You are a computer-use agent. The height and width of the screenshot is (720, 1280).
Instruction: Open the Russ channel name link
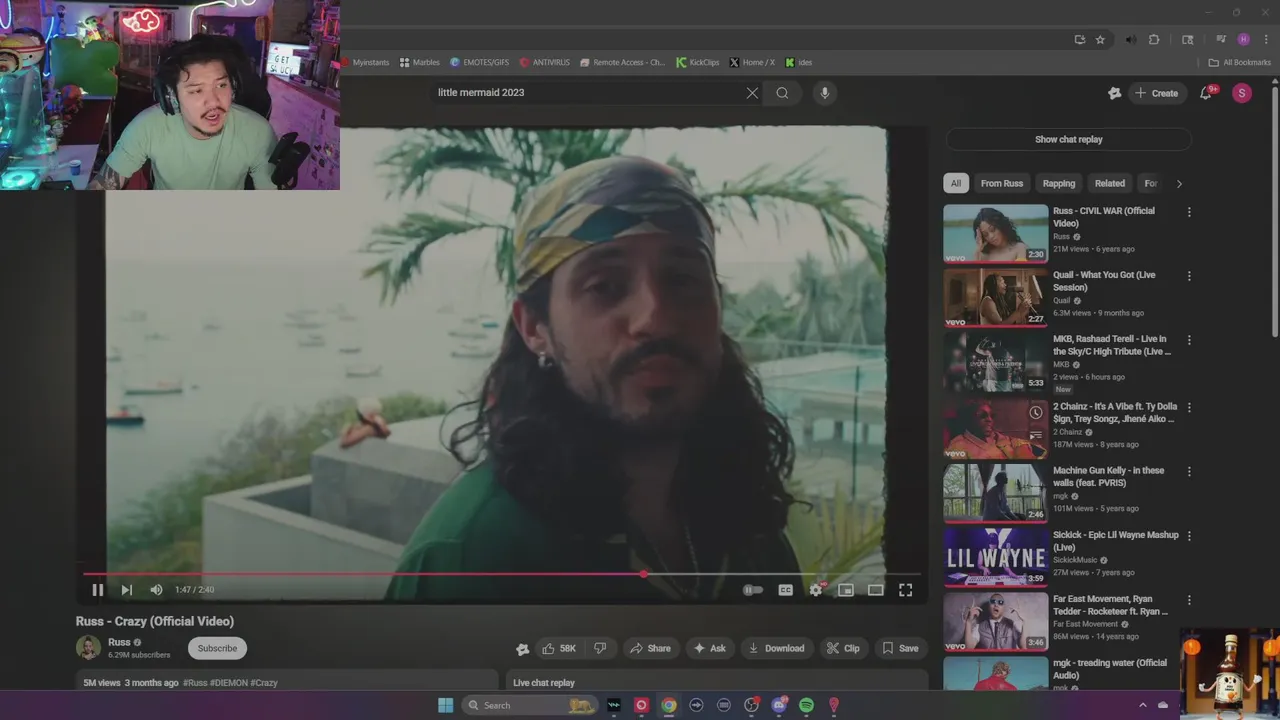tap(119, 642)
